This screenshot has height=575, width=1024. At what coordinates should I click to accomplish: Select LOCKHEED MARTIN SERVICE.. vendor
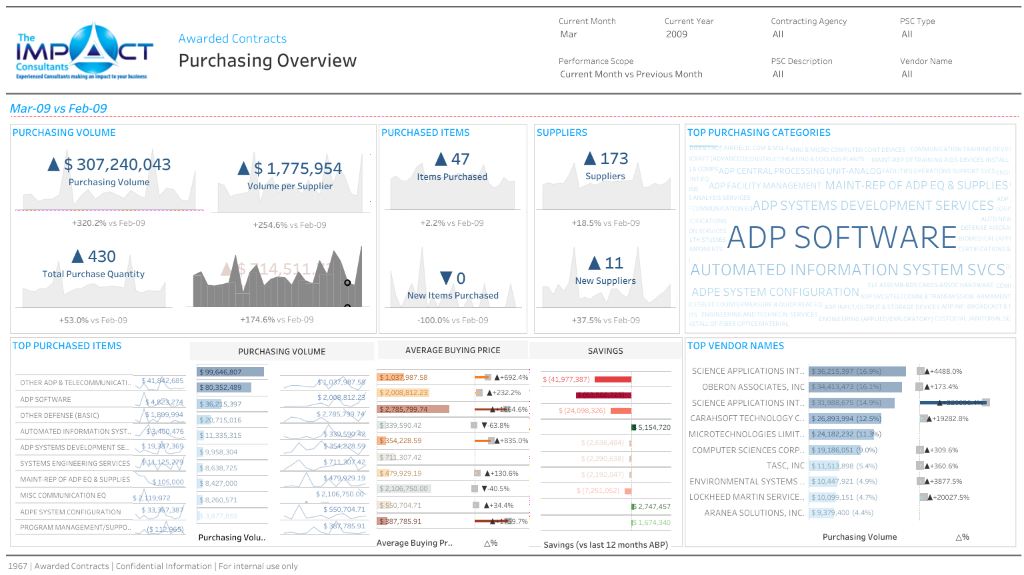pyautogui.click(x=746, y=497)
